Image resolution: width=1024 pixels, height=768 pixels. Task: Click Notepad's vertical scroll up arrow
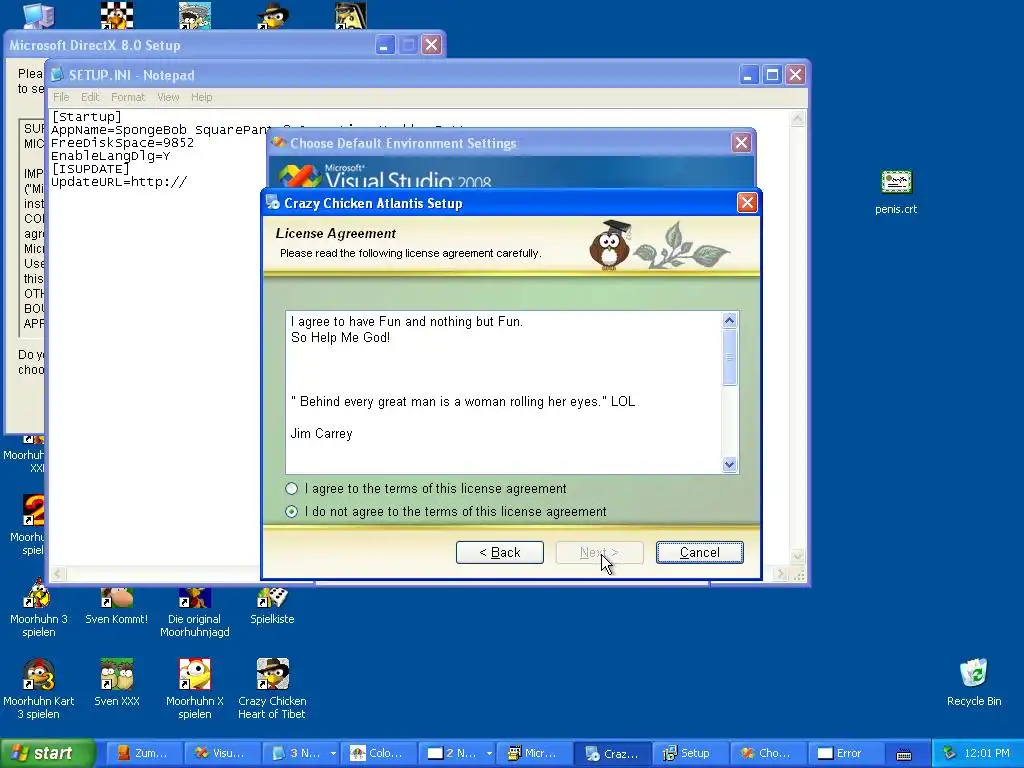(797, 118)
